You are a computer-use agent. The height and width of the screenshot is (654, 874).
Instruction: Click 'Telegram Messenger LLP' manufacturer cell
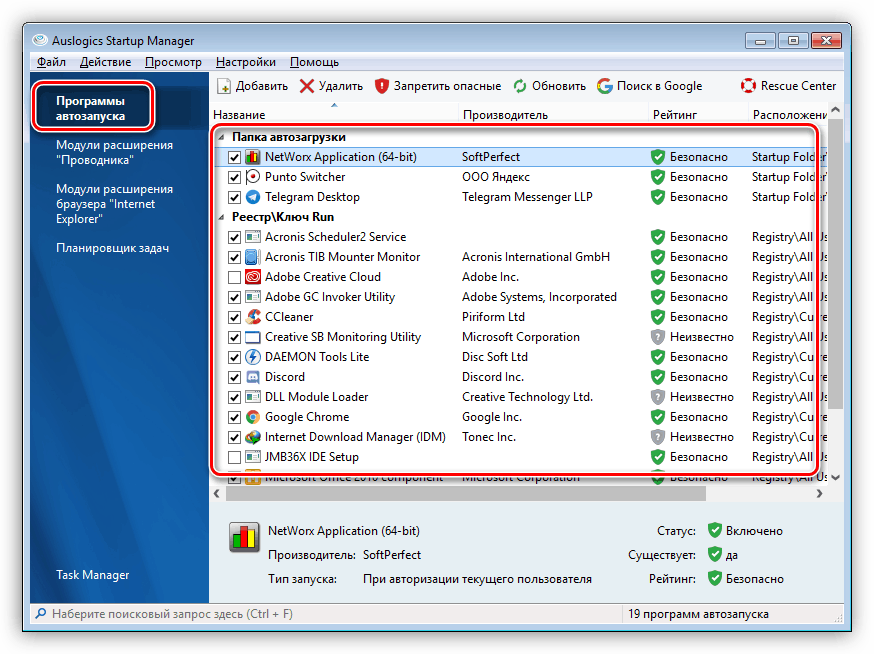point(527,197)
